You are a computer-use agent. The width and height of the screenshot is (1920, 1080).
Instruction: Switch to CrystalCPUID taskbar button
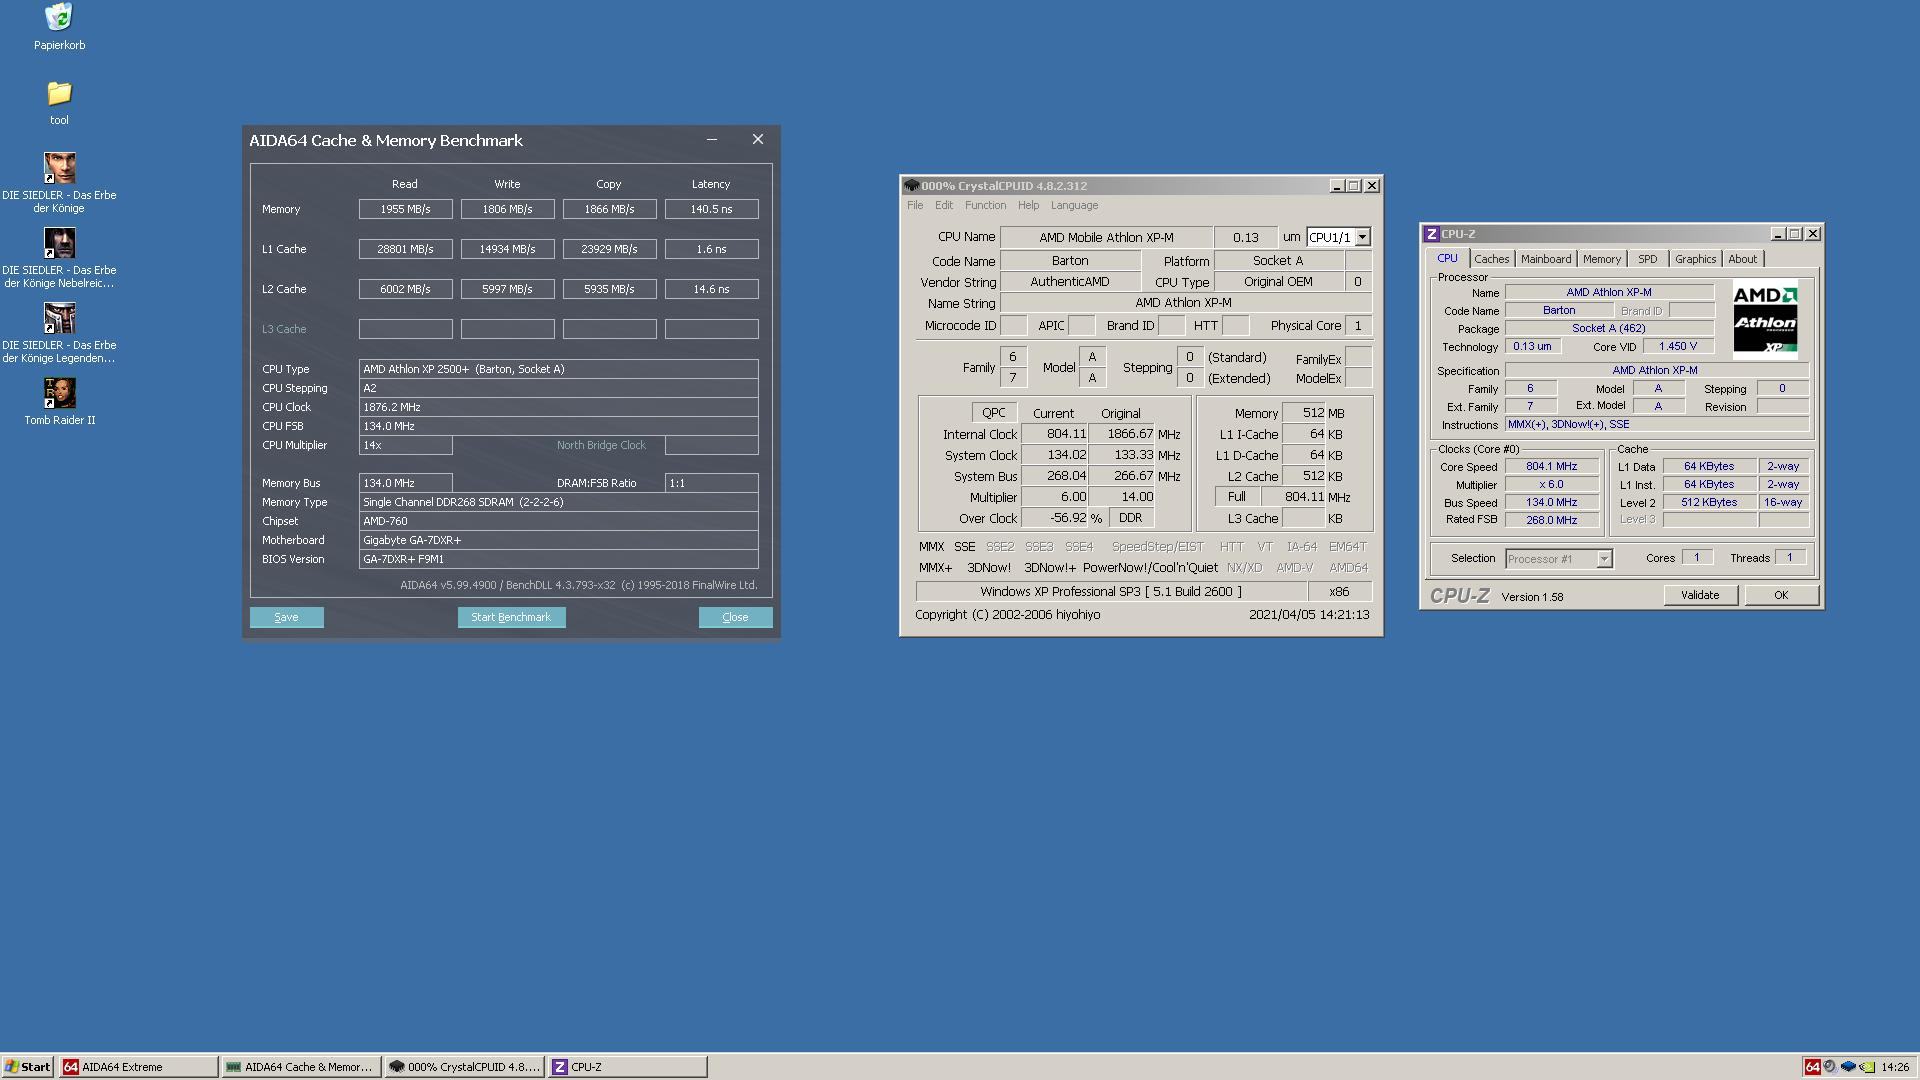(x=464, y=1067)
